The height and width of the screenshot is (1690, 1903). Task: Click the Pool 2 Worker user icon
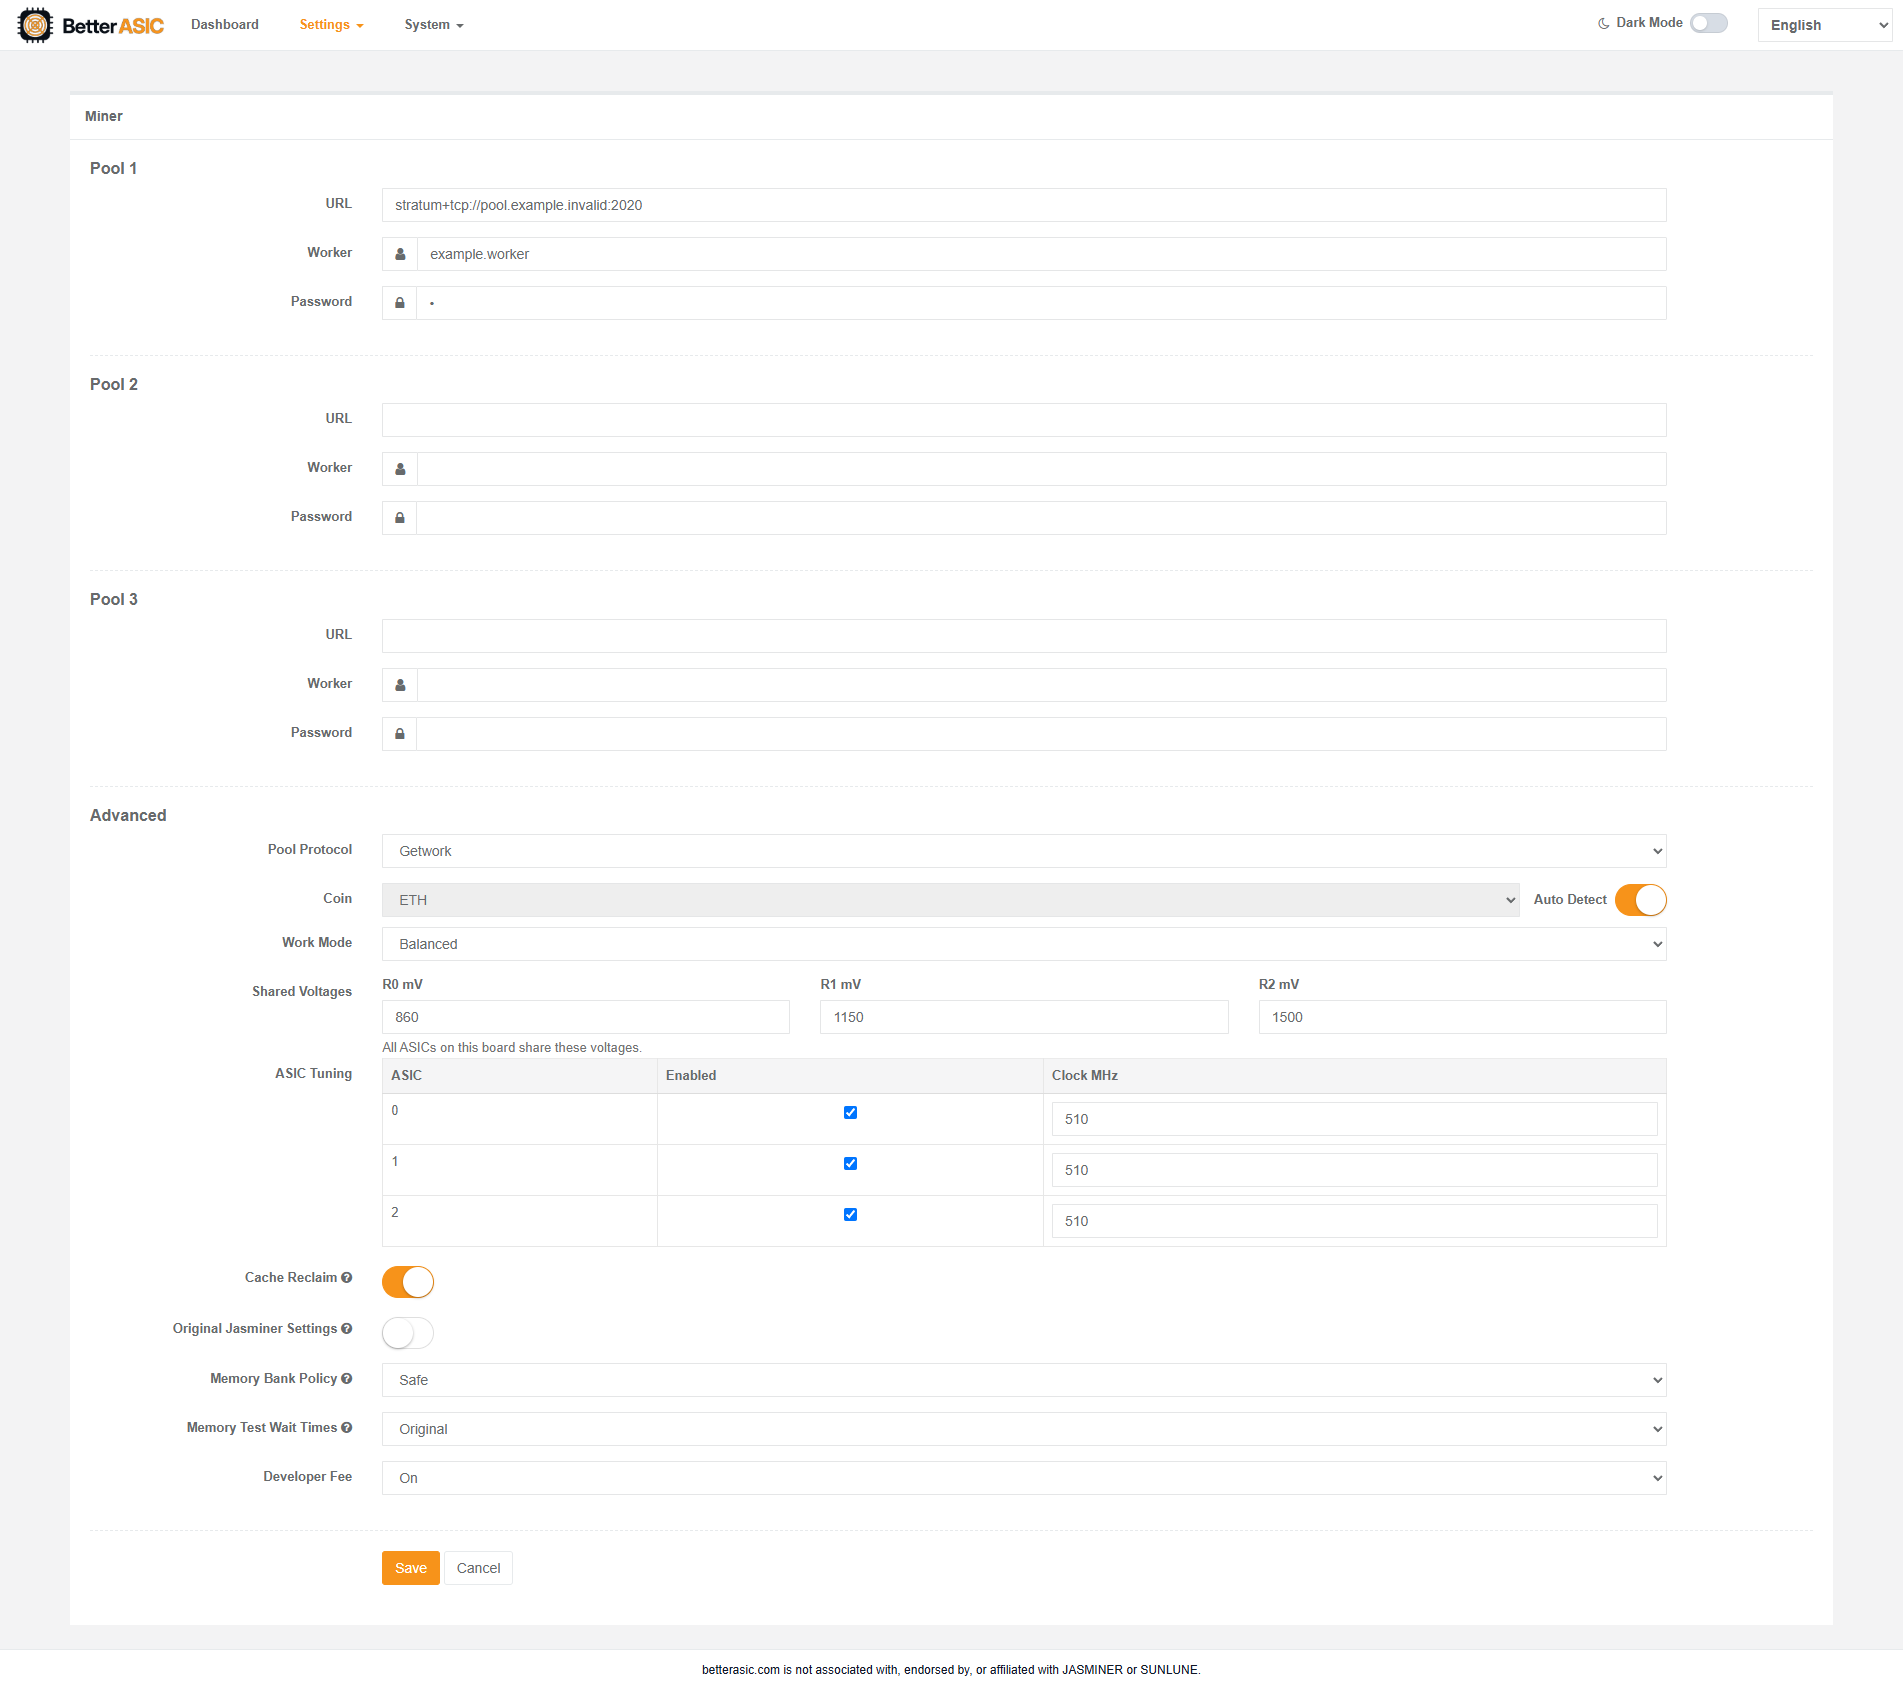coord(400,469)
